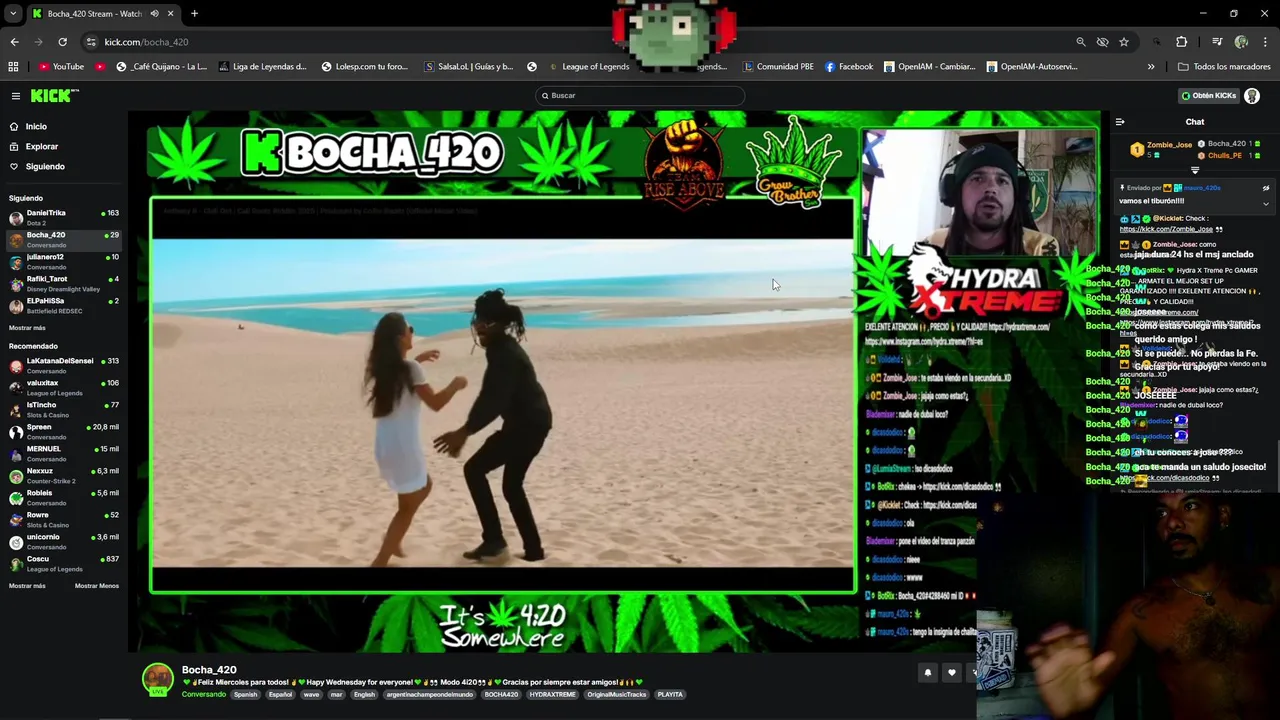Open the Lolesp.com bookmark
1280x720 pixels.
[364, 67]
